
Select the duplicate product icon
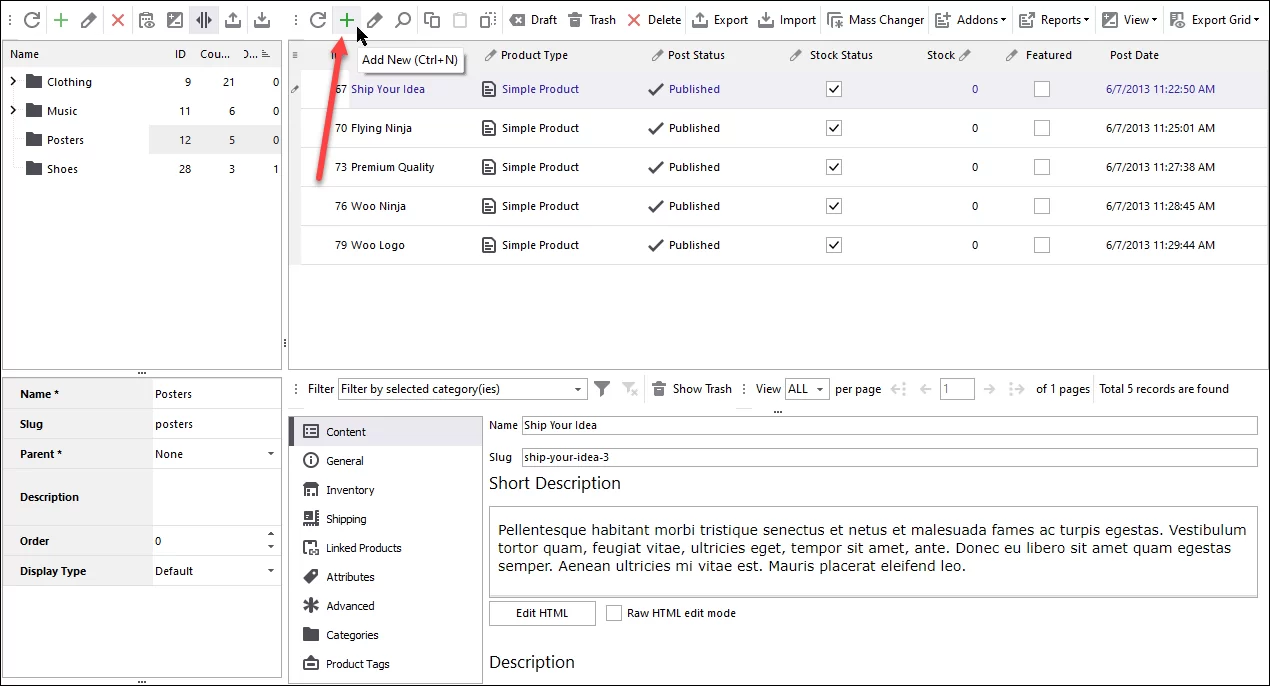pos(432,19)
